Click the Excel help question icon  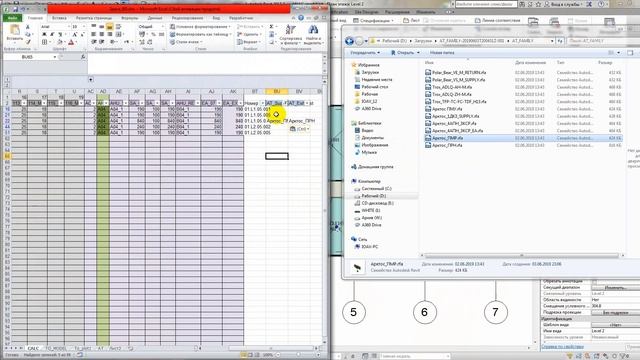tap(301, 18)
